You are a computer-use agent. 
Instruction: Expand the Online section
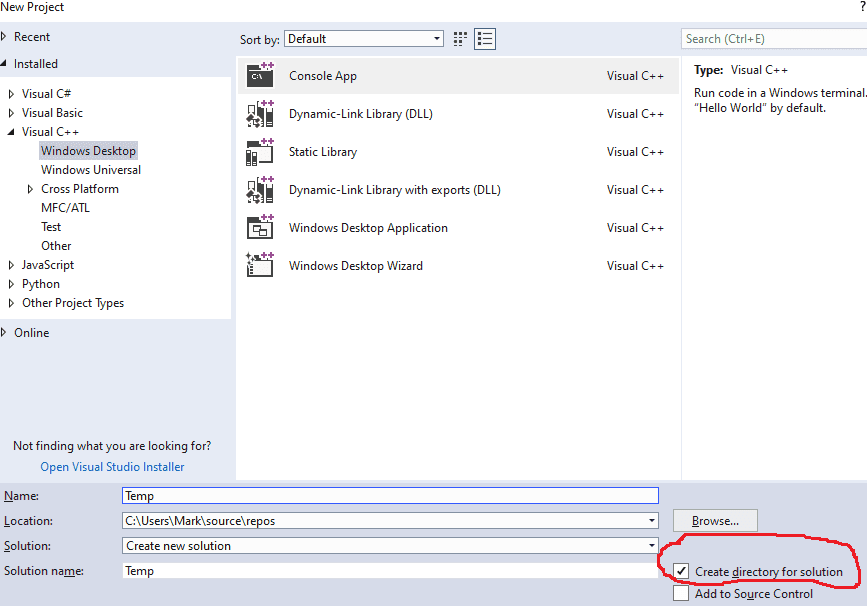click(x=4, y=332)
